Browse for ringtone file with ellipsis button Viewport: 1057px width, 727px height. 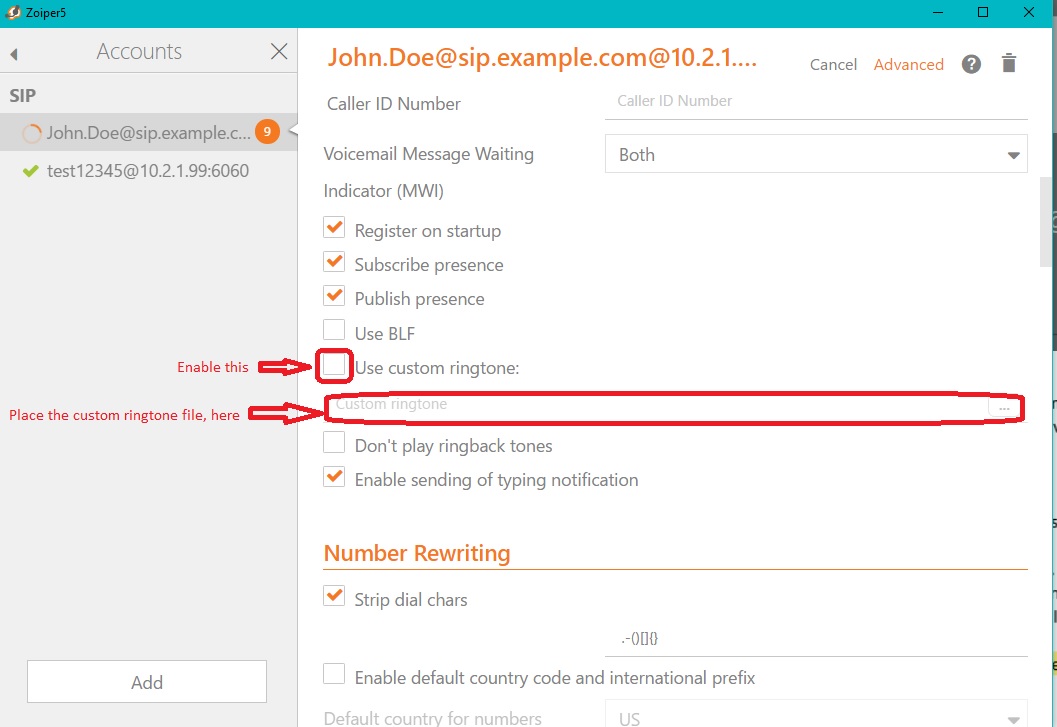click(x=1004, y=408)
